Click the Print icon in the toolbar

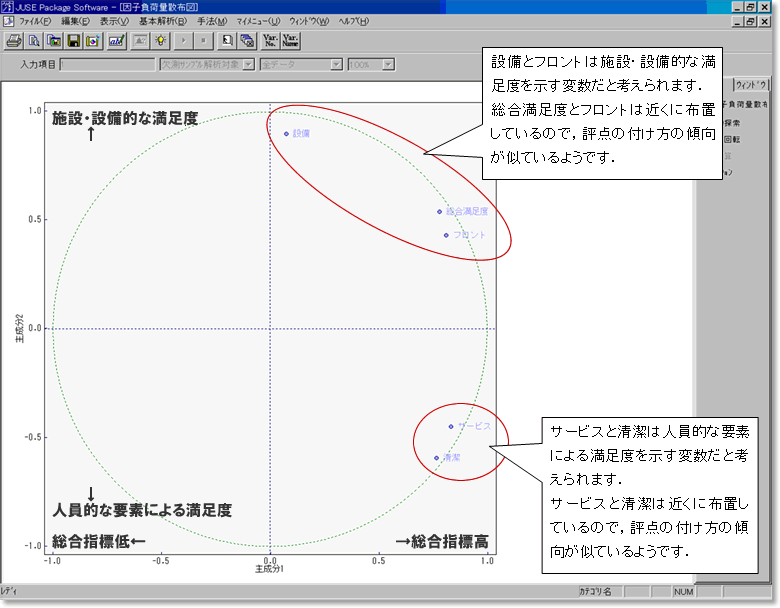click(x=14, y=41)
